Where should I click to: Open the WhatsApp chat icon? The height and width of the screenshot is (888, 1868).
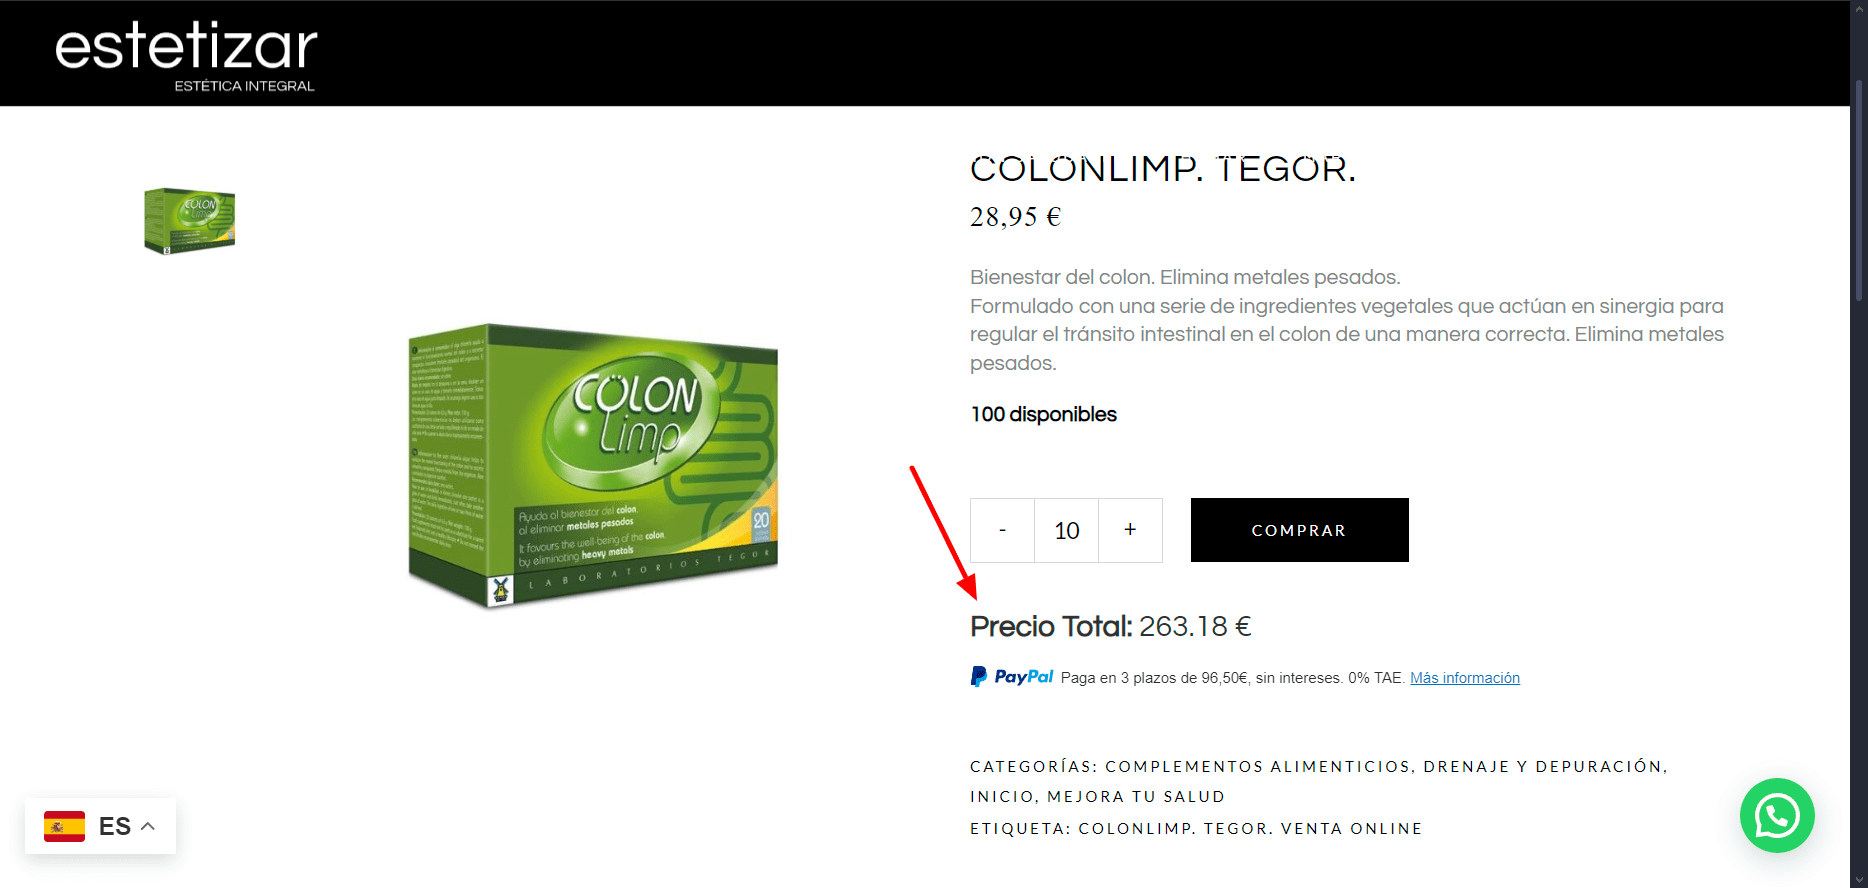tap(1777, 816)
